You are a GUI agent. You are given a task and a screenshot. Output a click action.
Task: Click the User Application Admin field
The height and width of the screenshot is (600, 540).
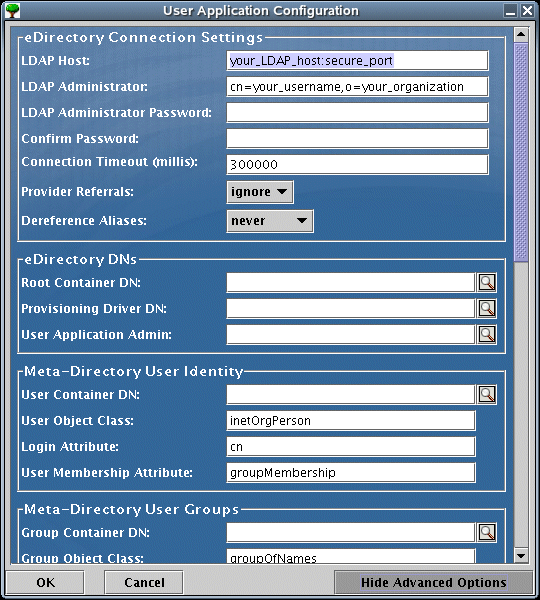pos(351,334)
